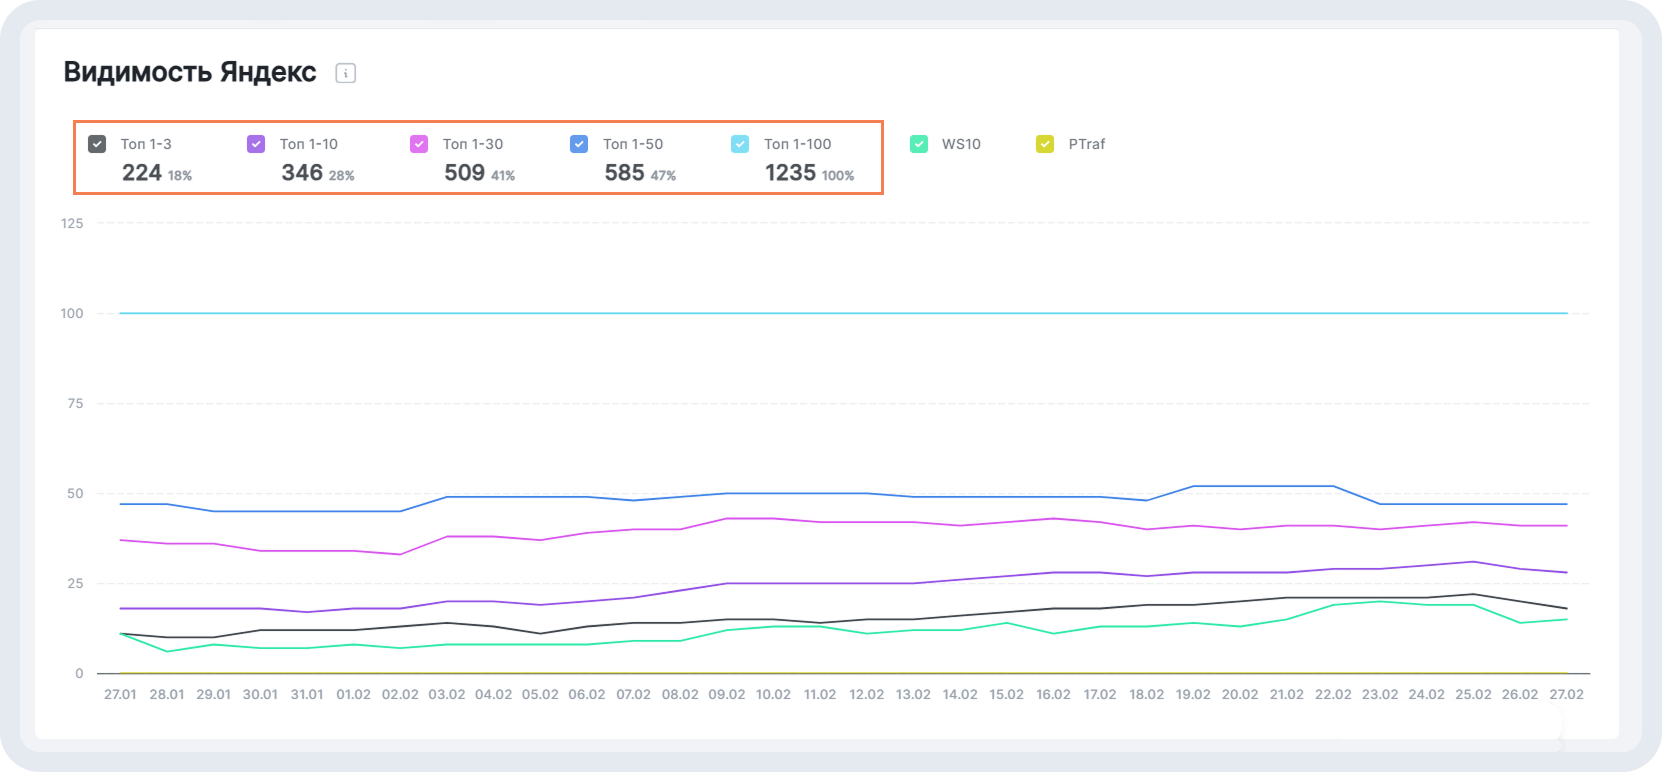Viewport: 1662px width, 772px height.
Task: Click the 18% percentage label
Action: click(x=180, y=176)
